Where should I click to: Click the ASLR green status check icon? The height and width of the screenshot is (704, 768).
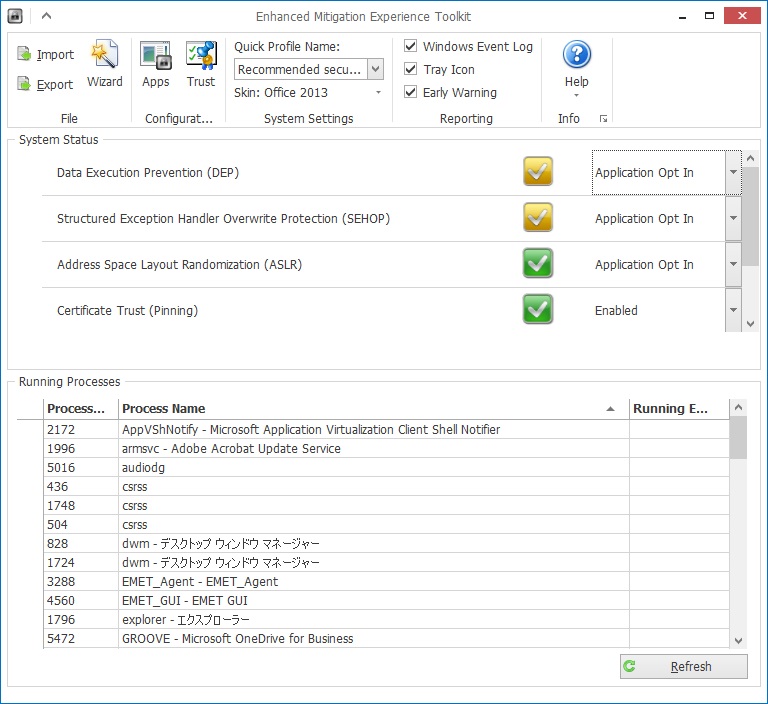pyautogui.click(x=538, y=263)
